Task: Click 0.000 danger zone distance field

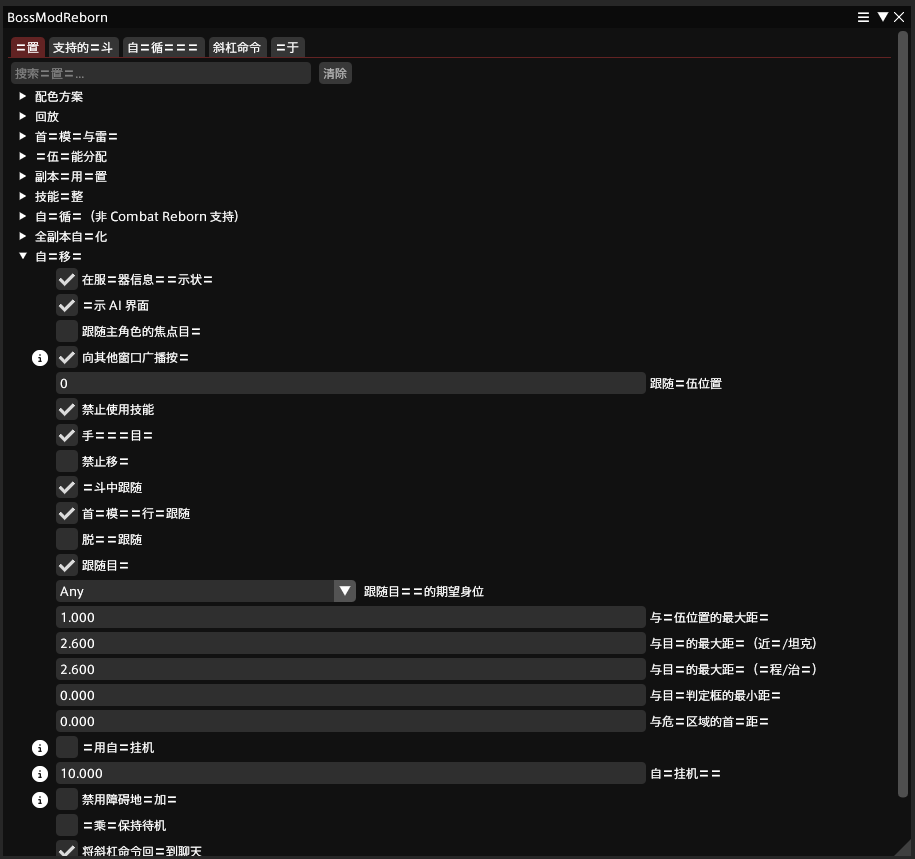Action: pyautogui.click(x=351, y=721)
